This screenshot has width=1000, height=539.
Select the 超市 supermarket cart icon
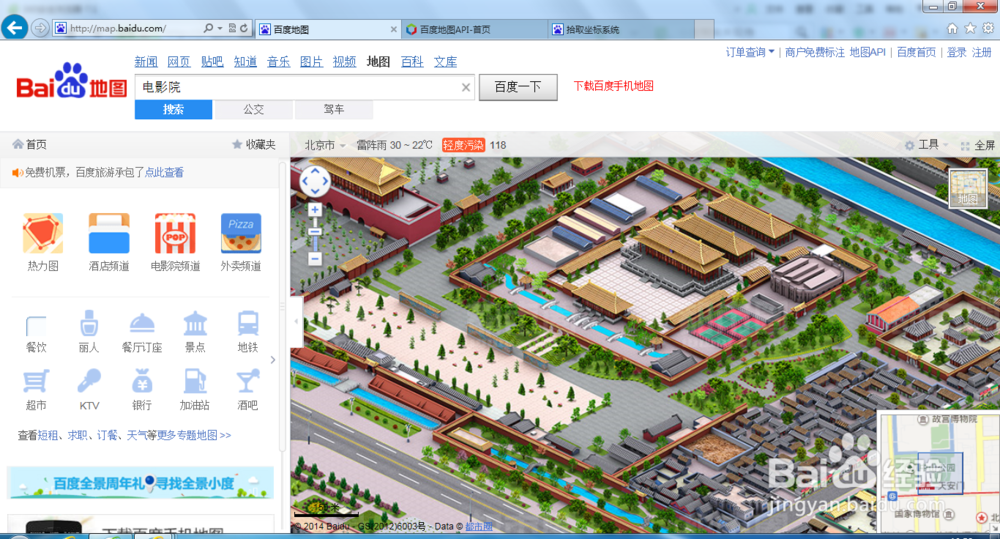pyautogui.click(x=36, y=381)
